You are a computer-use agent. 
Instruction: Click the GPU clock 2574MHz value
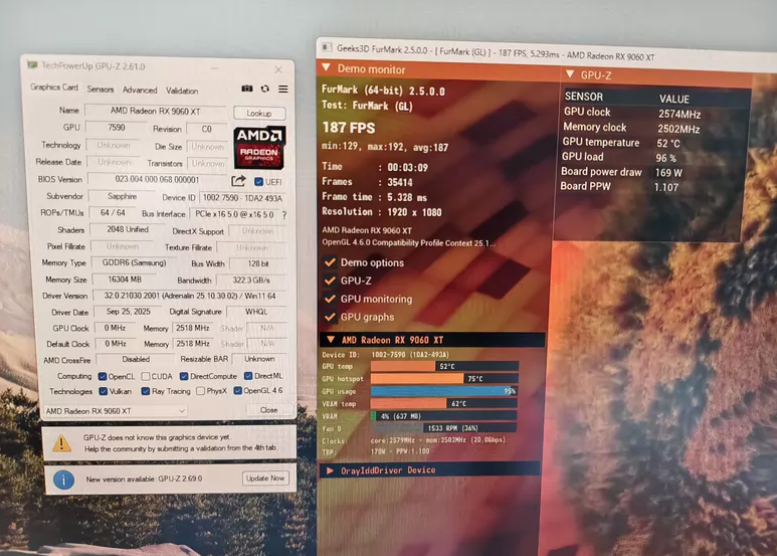pyautogui.click(x=679, y=114)
